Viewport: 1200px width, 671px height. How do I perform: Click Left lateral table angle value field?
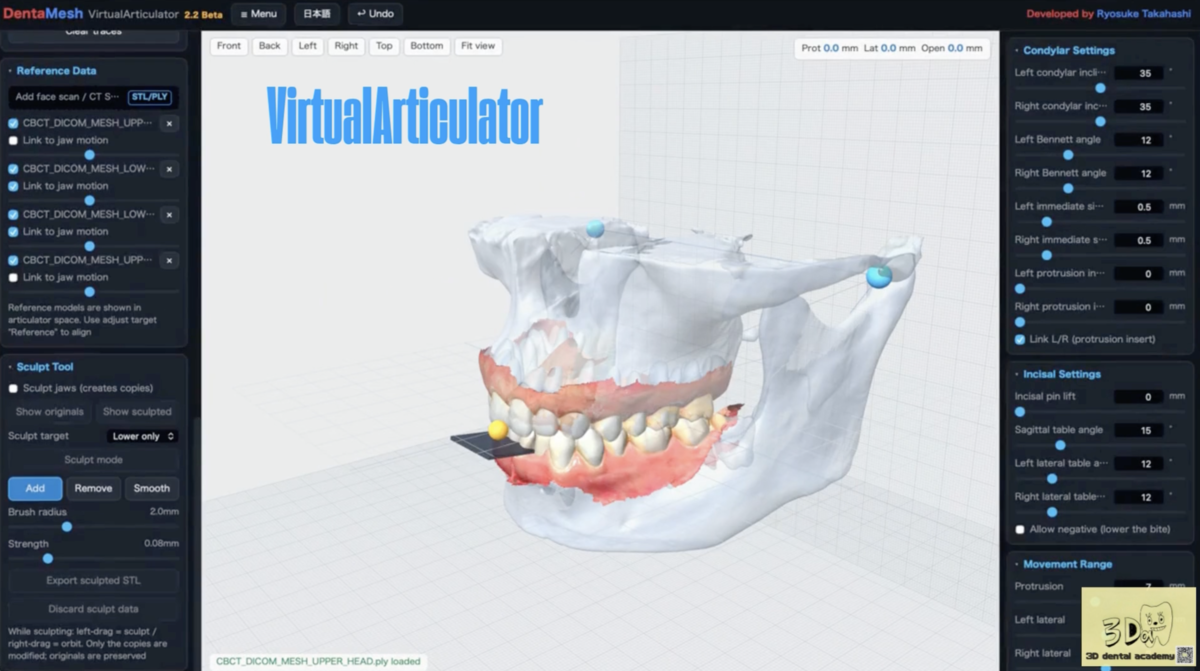(x=1139, y=463)
